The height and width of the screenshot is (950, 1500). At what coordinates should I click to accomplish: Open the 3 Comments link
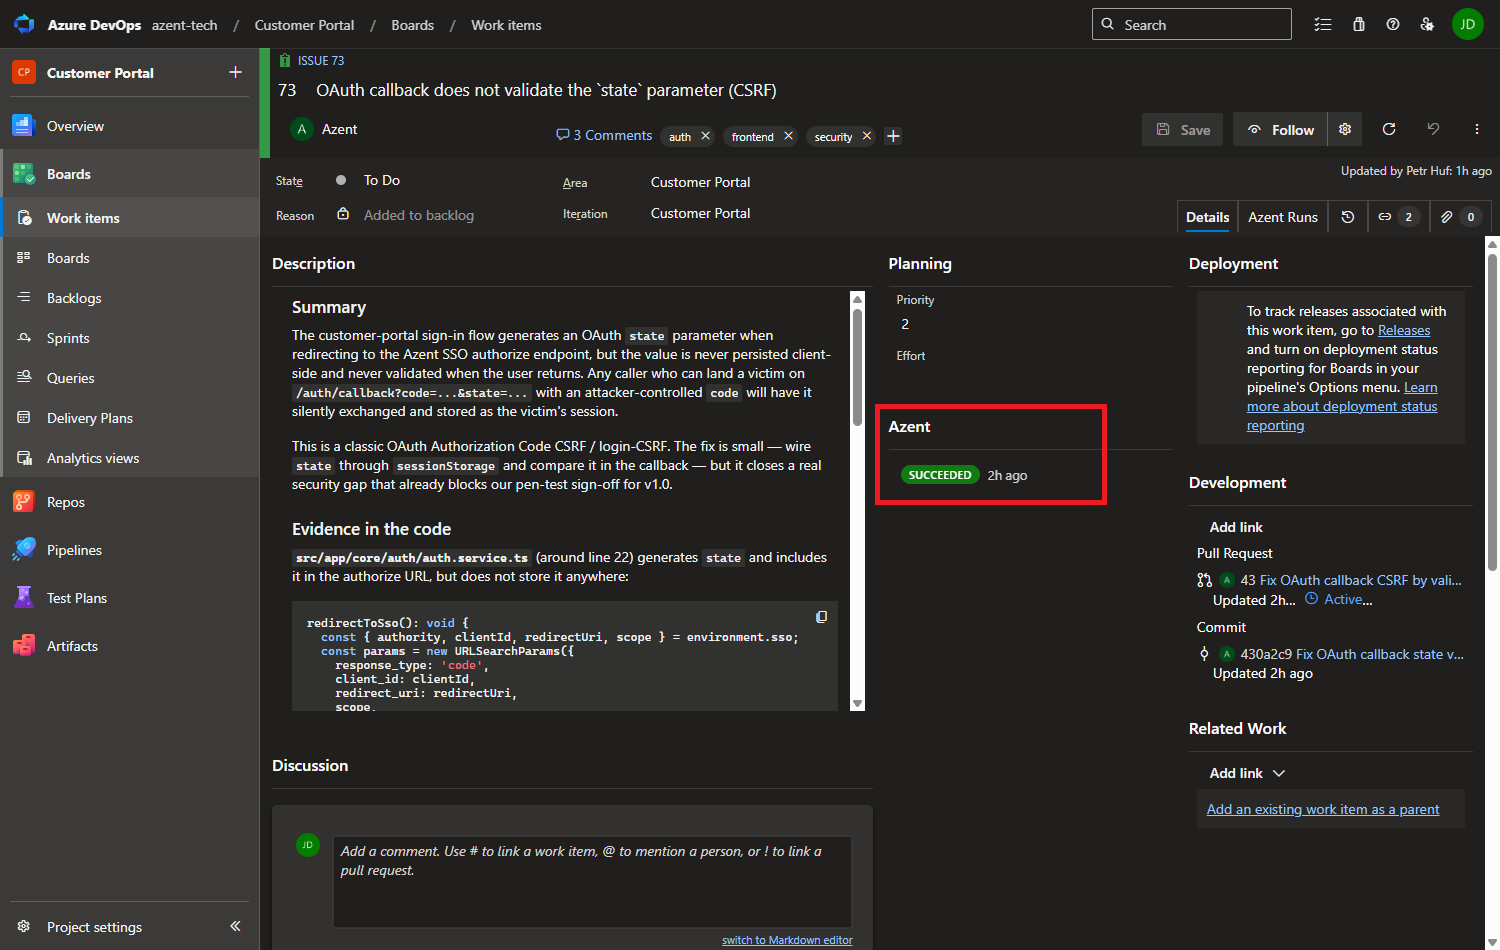[x=604, y=135]
